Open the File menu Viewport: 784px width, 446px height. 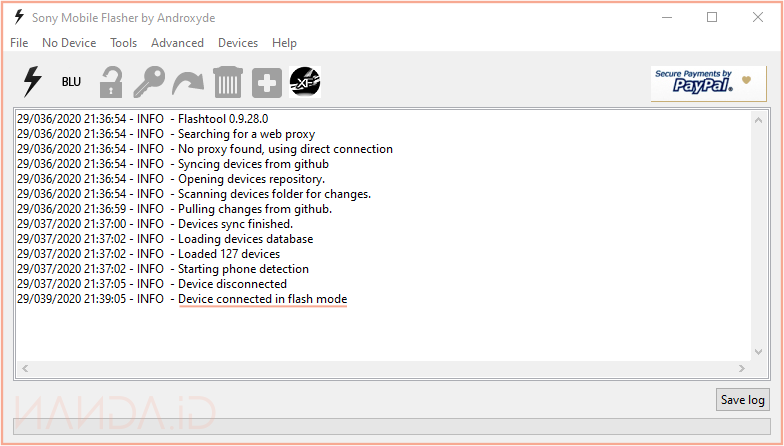[x=19, y=43]
